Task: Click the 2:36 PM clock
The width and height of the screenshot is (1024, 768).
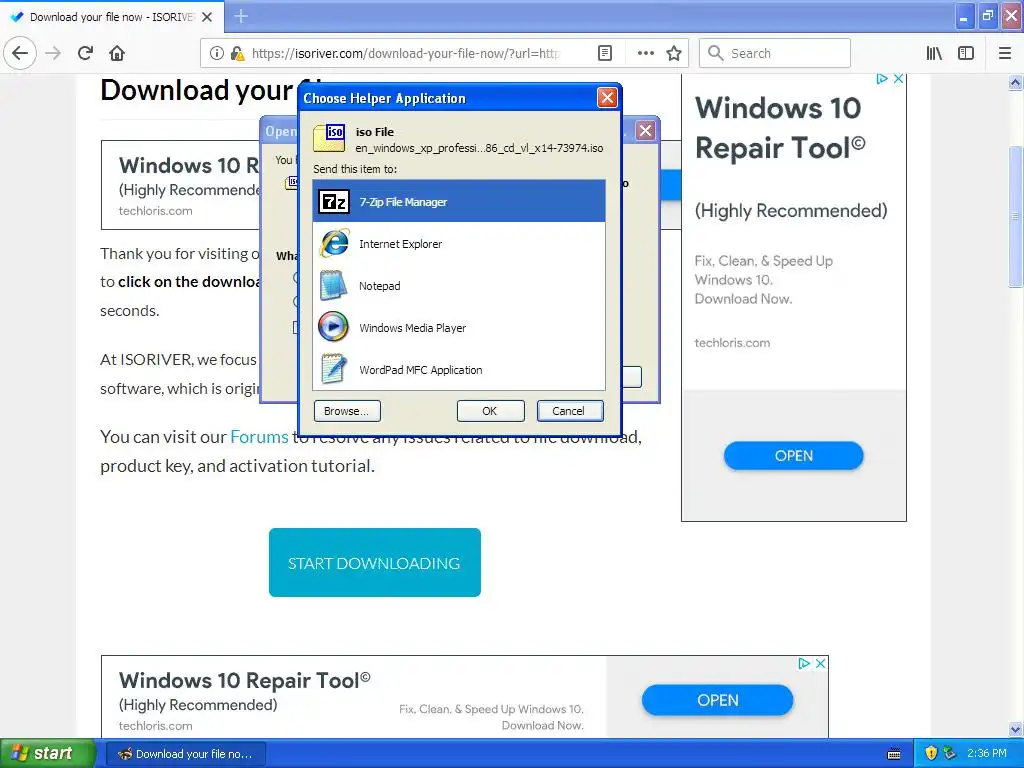Action: tap(987, 753)
